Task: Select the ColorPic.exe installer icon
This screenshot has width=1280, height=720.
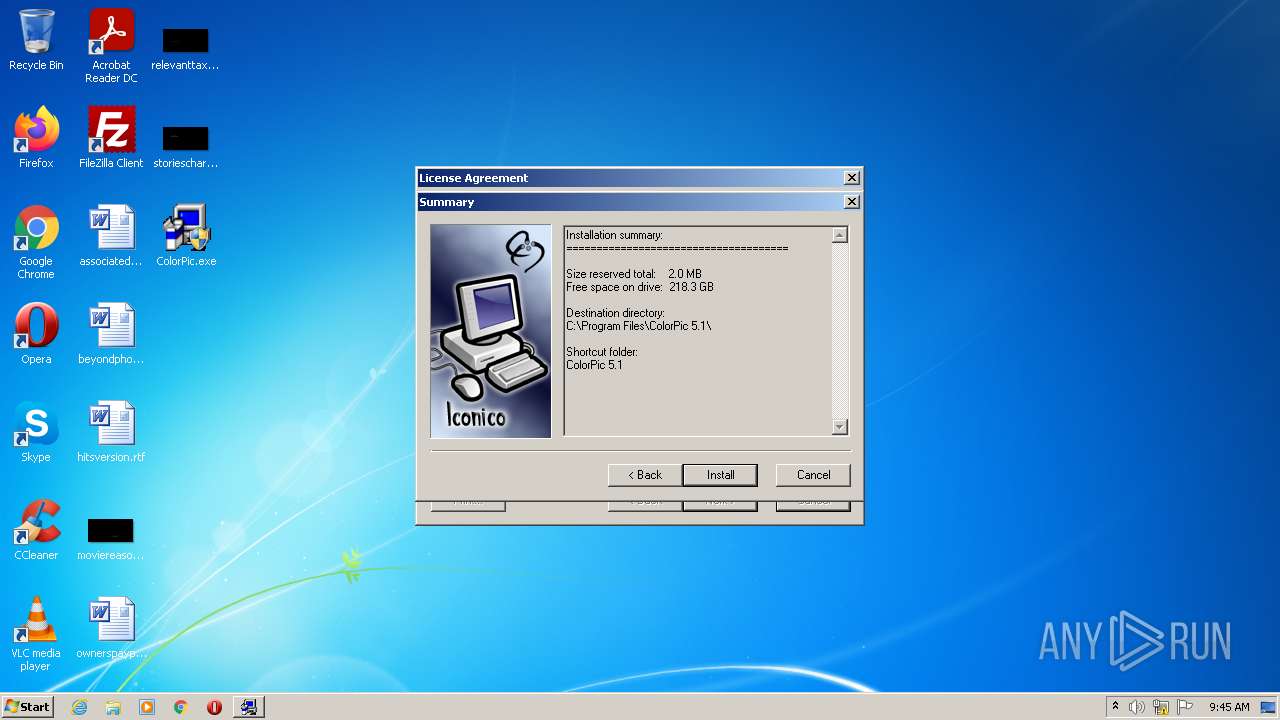Action: pyautogui.click(x=186, y=235)
